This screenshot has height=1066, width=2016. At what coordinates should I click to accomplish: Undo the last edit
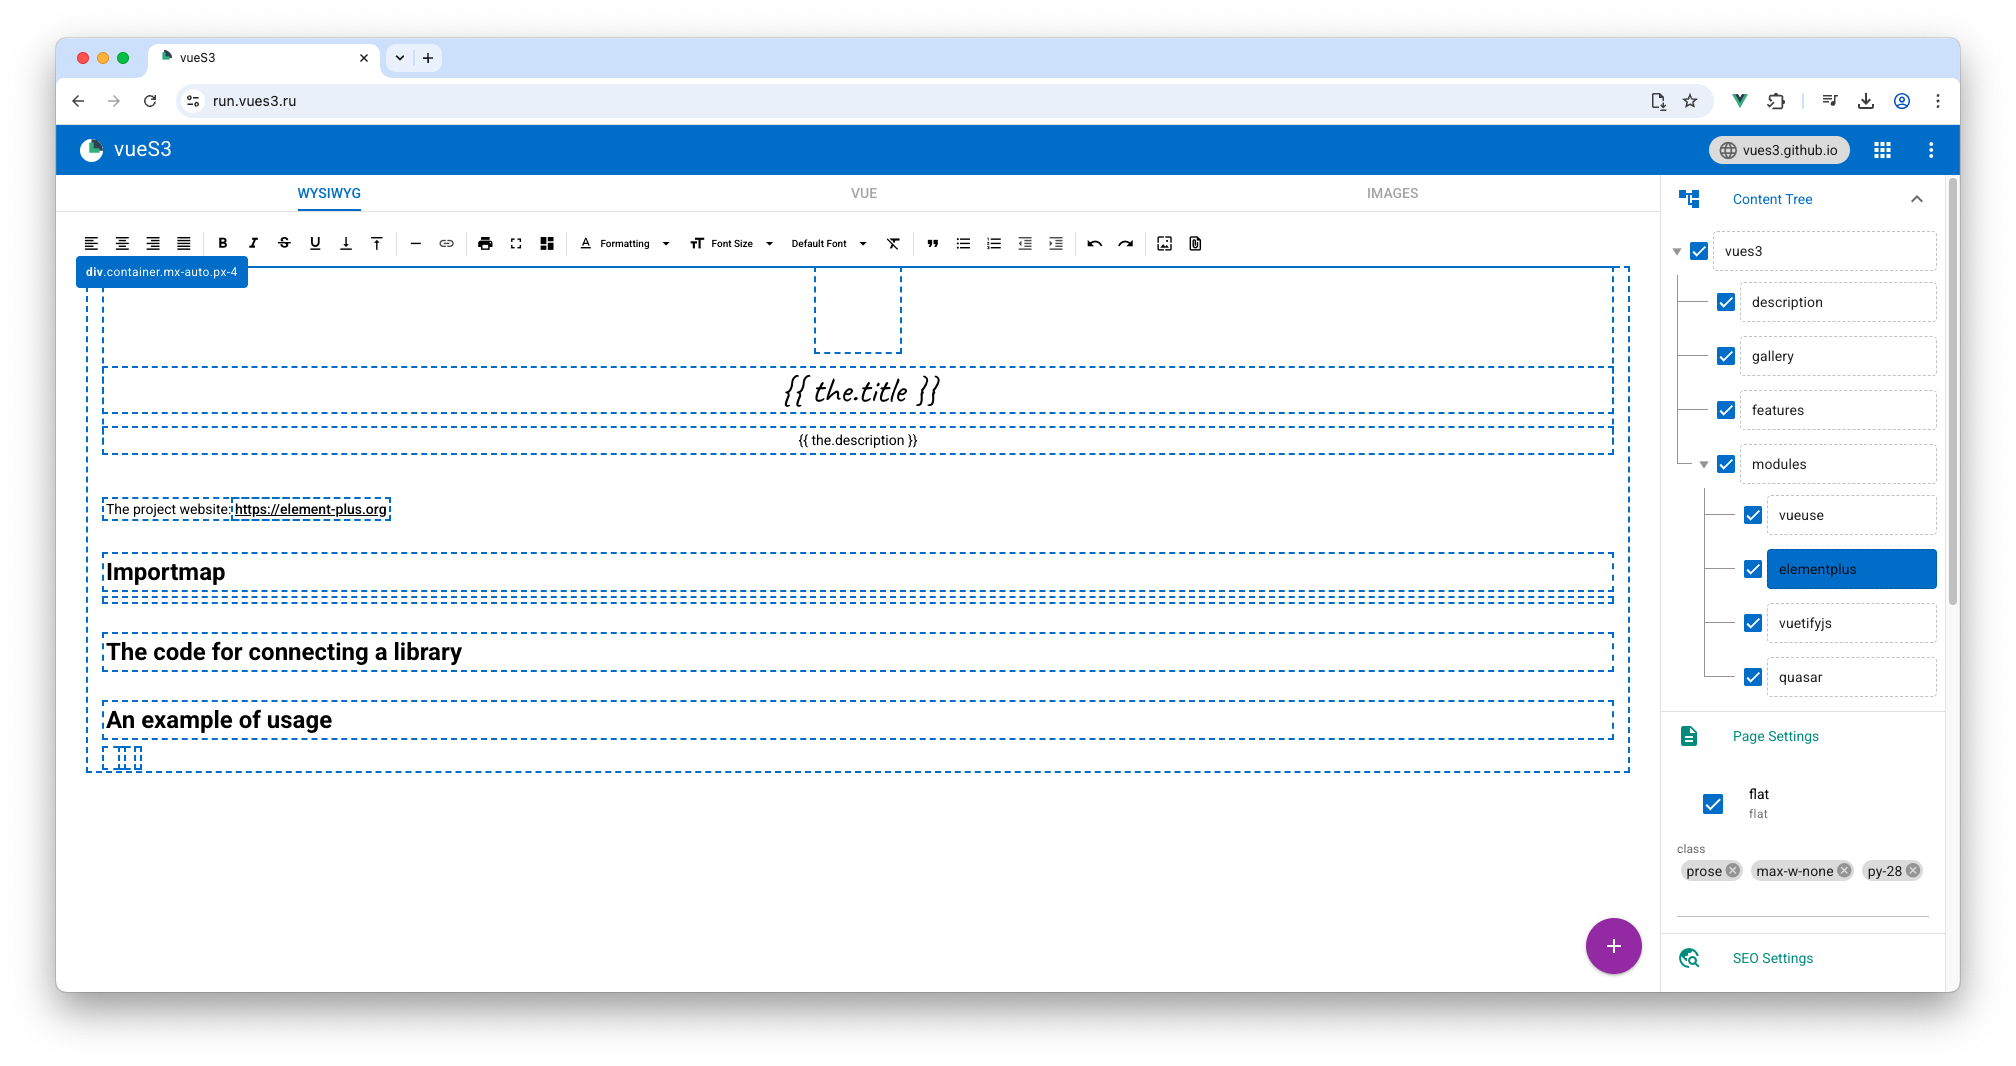1095,243
